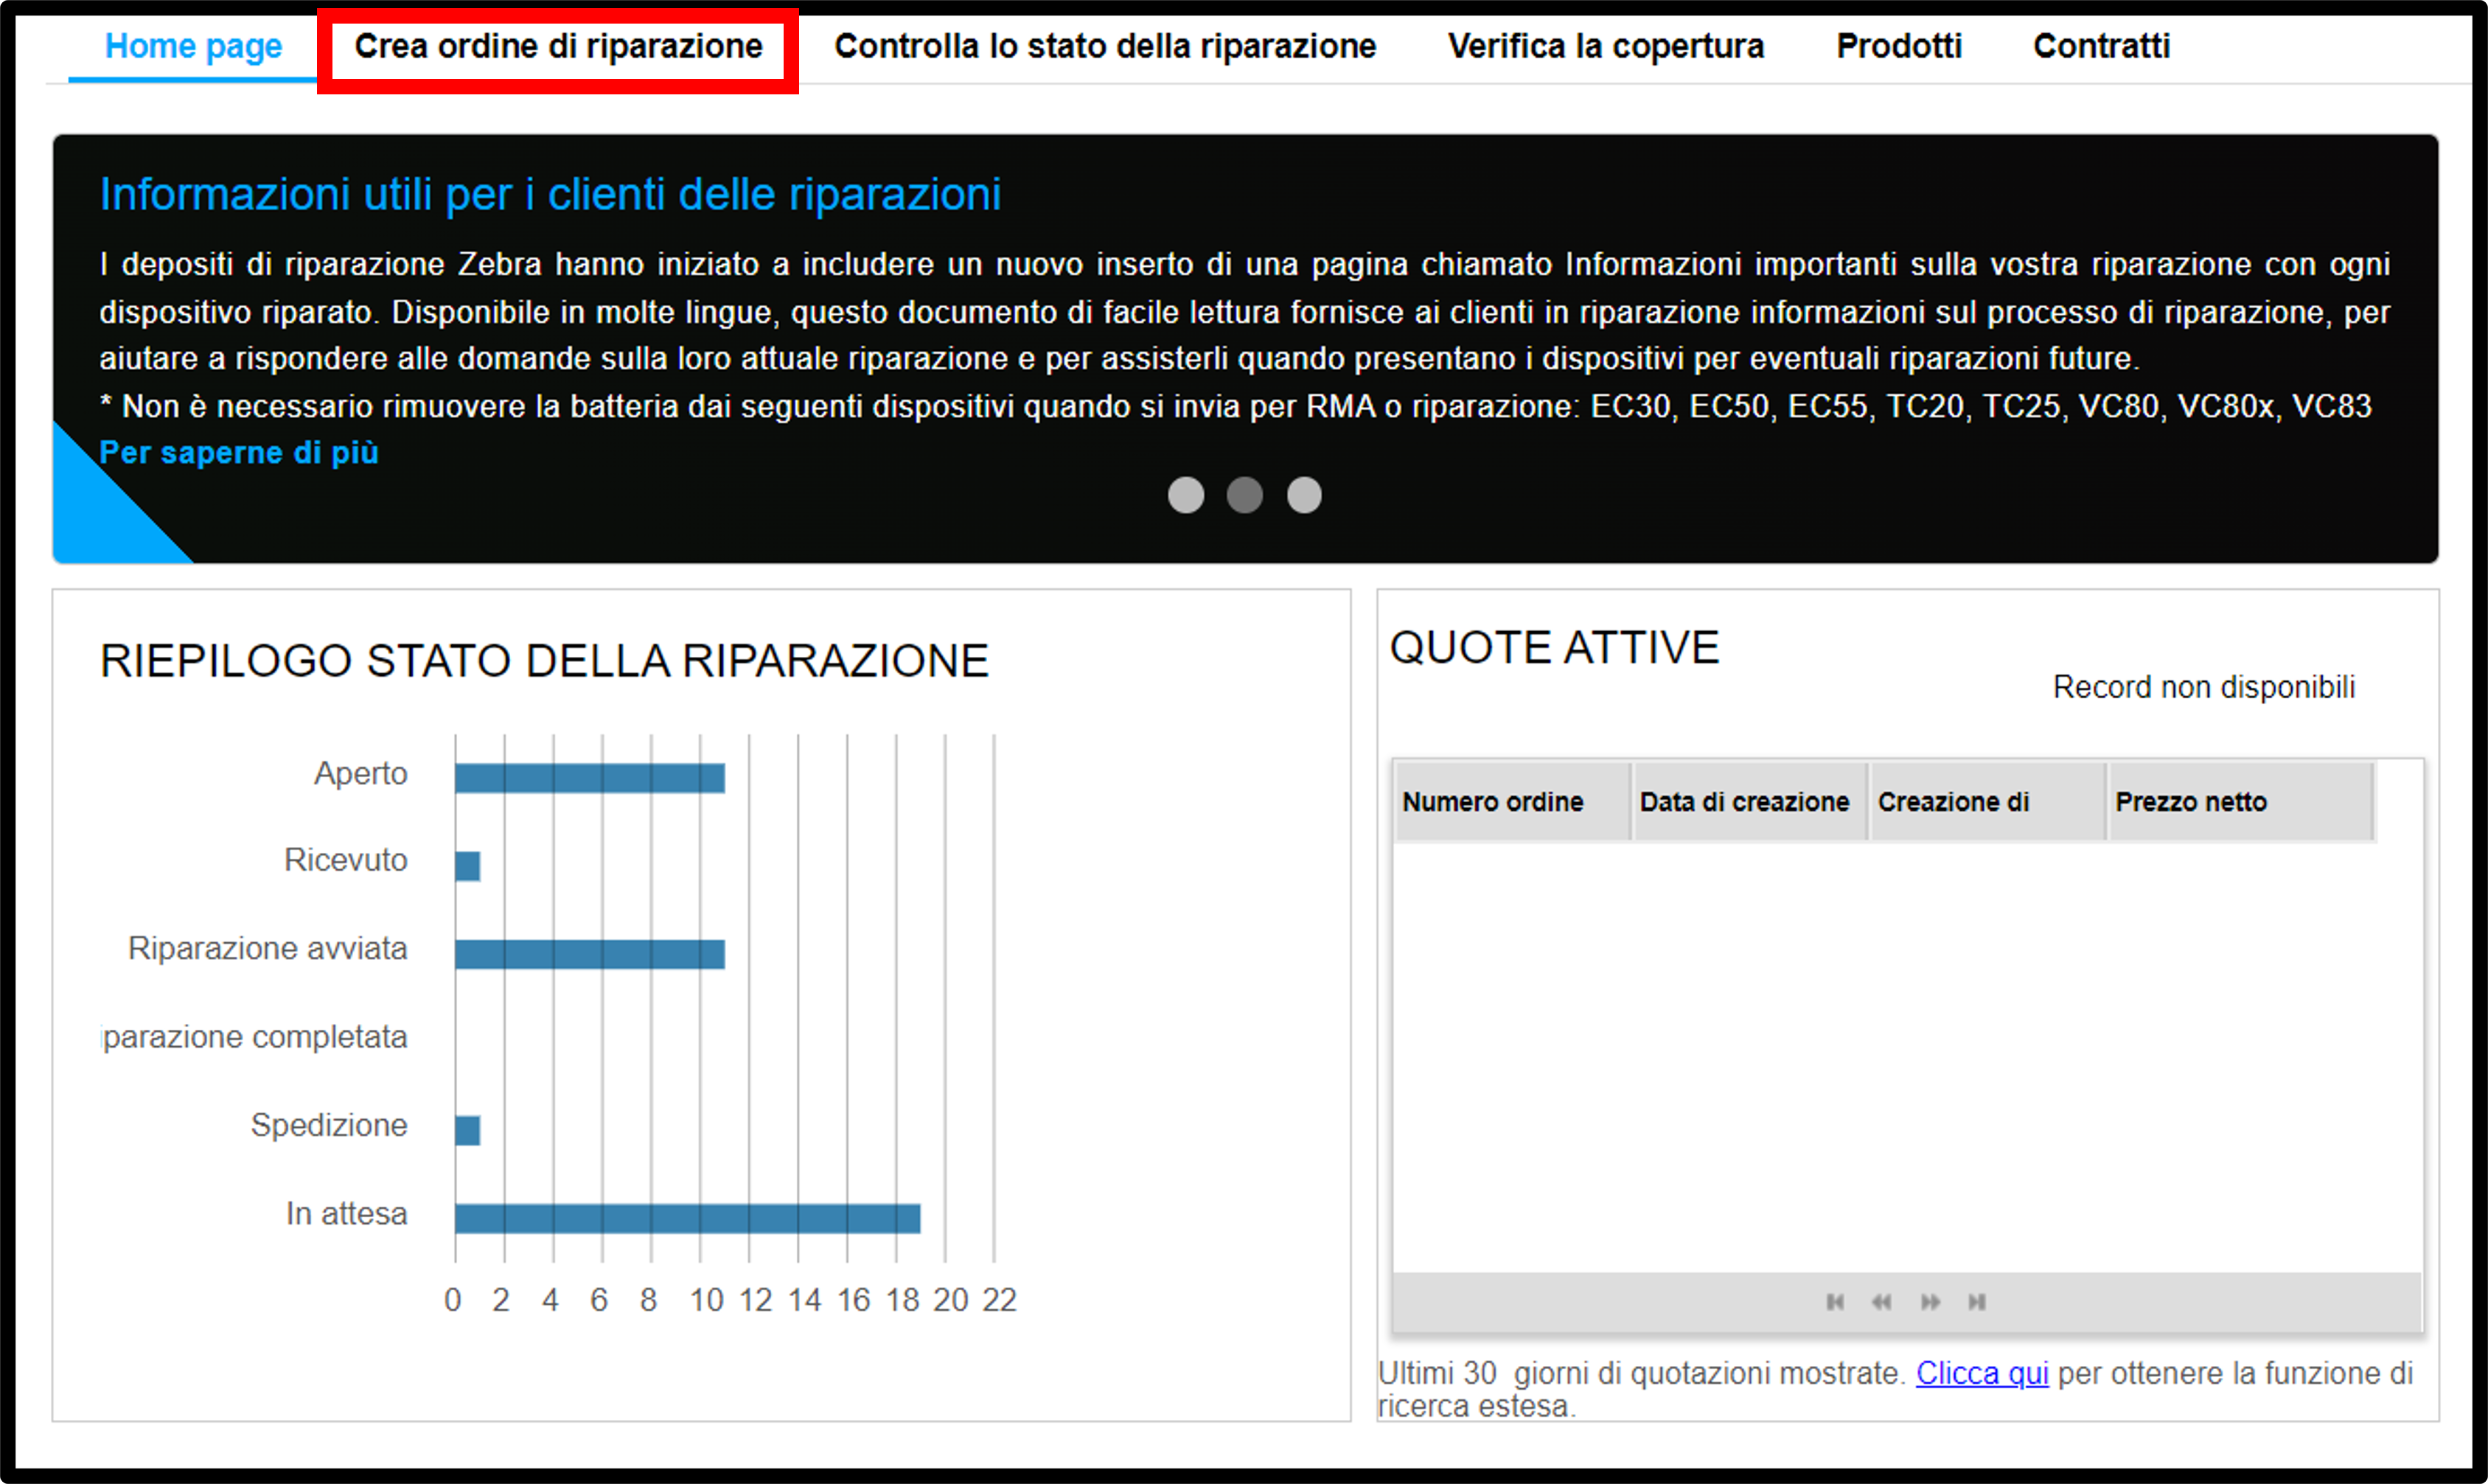Screen dimensions: 2488x1484
Task: Click the Record non disponibili text
Action: 2204,687
